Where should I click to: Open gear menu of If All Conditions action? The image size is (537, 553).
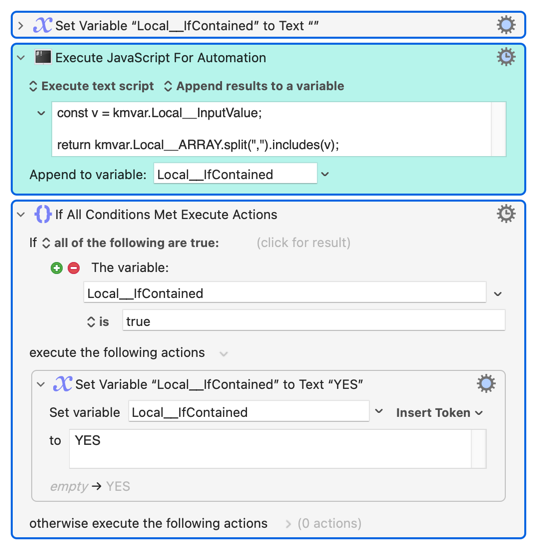[x=506, y=214]
